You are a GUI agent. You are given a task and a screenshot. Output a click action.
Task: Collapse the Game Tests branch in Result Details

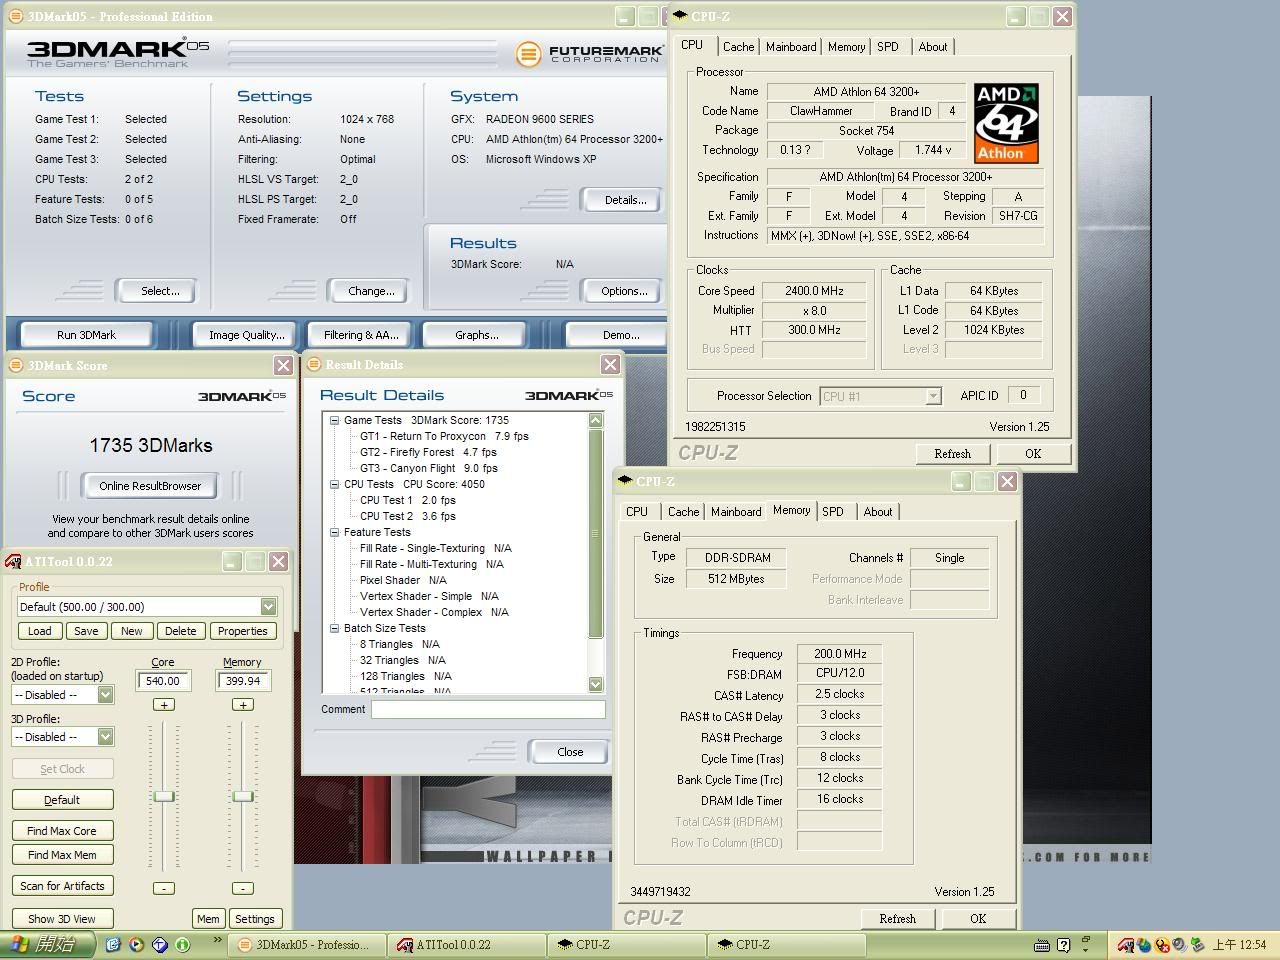[334, 420]
